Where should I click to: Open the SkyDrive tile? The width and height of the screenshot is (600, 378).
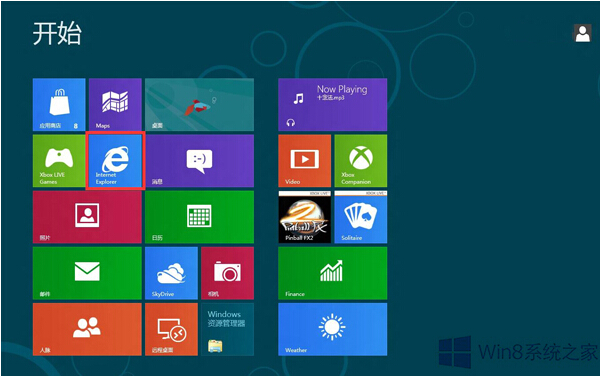coord(171,273)
